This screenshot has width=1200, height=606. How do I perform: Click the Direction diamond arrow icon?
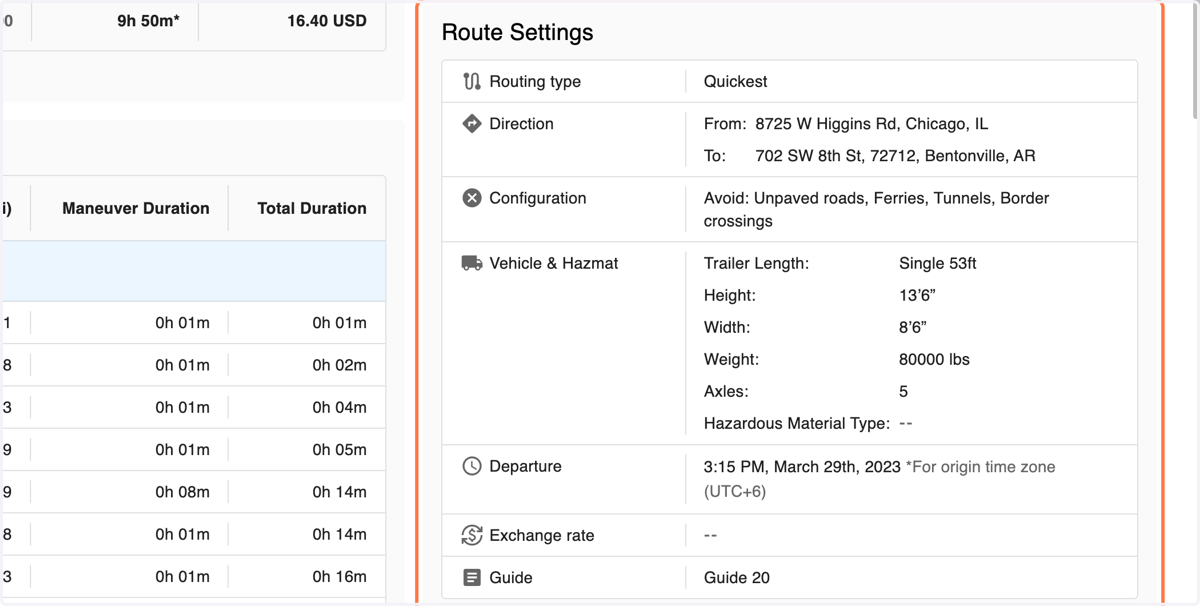tap(472, 124)
